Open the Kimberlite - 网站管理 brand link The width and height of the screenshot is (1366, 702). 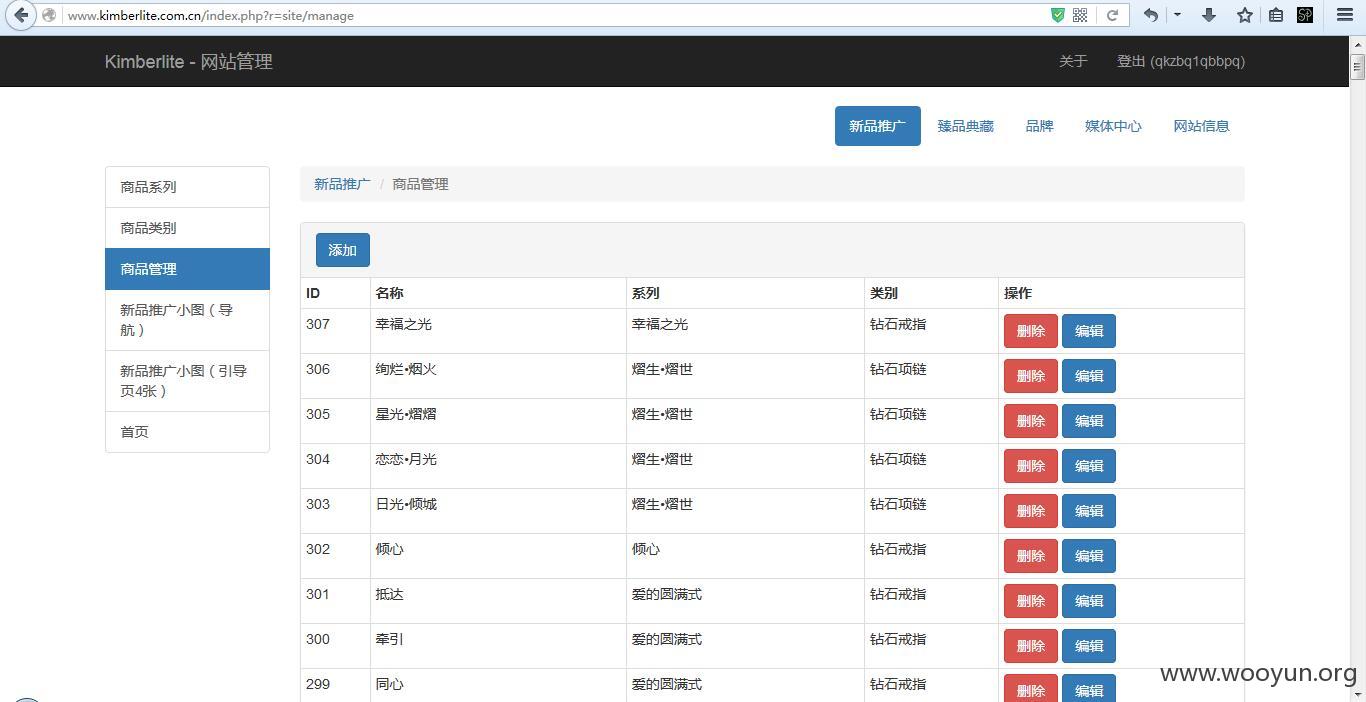189,61
